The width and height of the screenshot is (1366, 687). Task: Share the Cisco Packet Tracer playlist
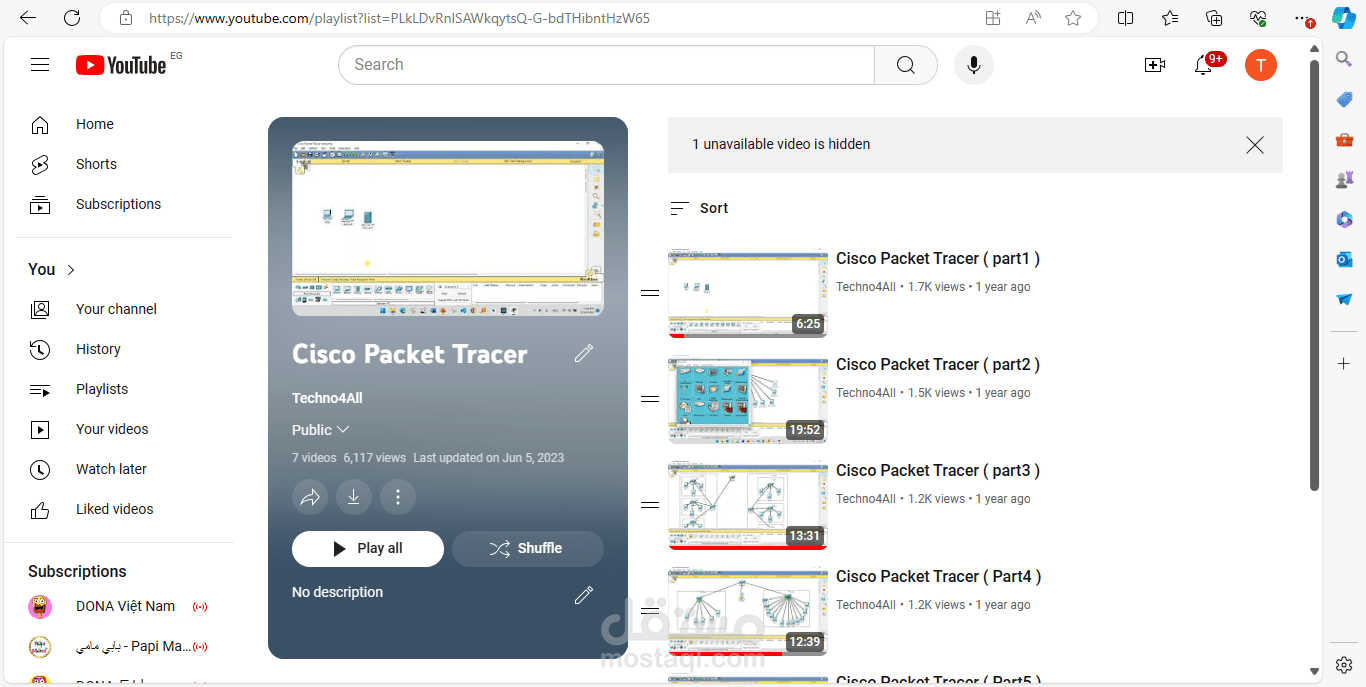click(x=310, y=497)
